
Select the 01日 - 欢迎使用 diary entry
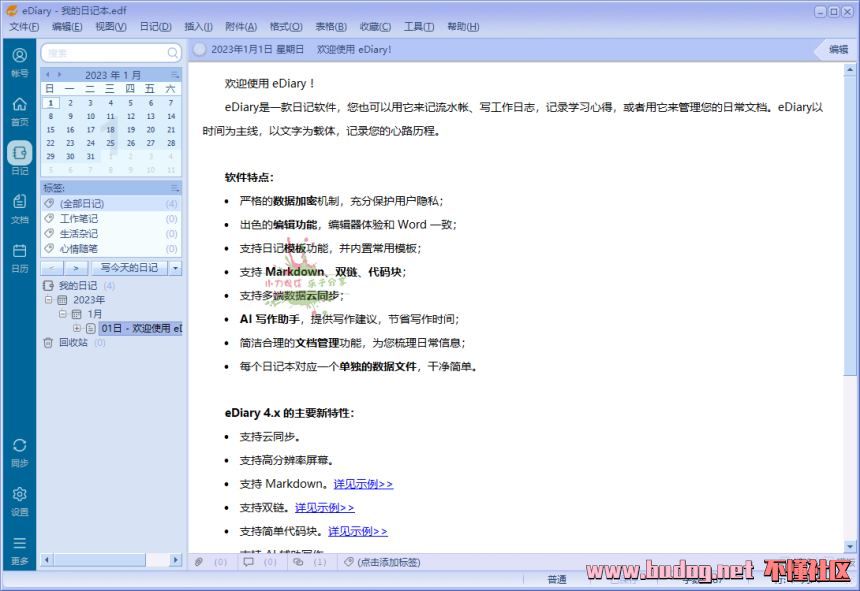(x=141, y=328)
